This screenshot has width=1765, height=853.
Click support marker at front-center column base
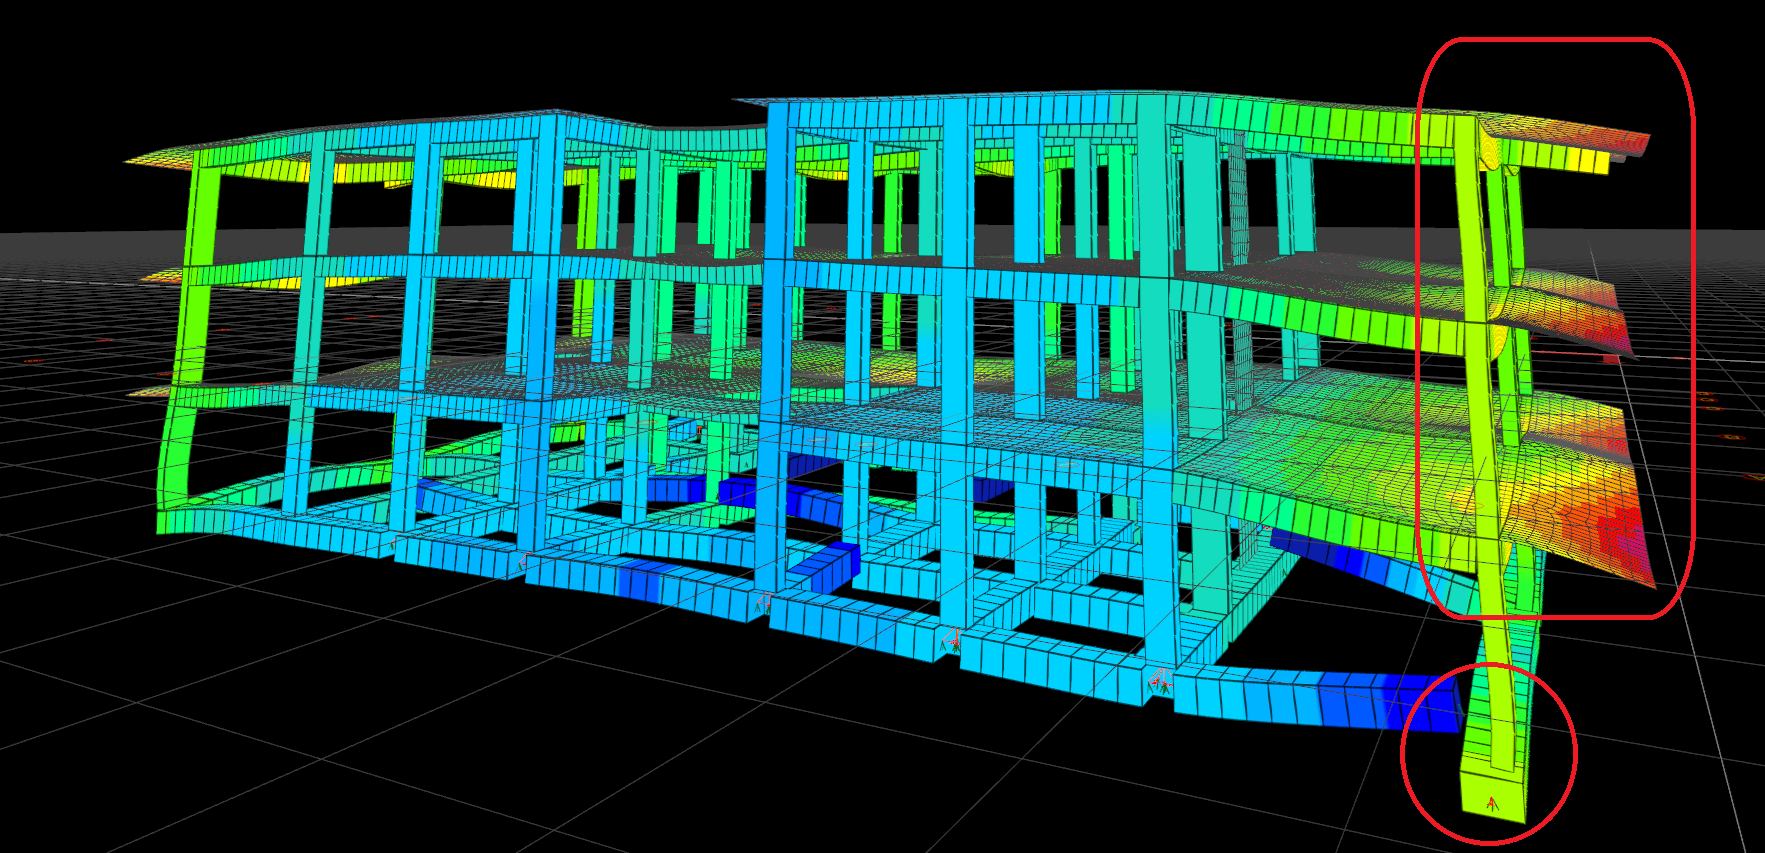coord(953,641)
